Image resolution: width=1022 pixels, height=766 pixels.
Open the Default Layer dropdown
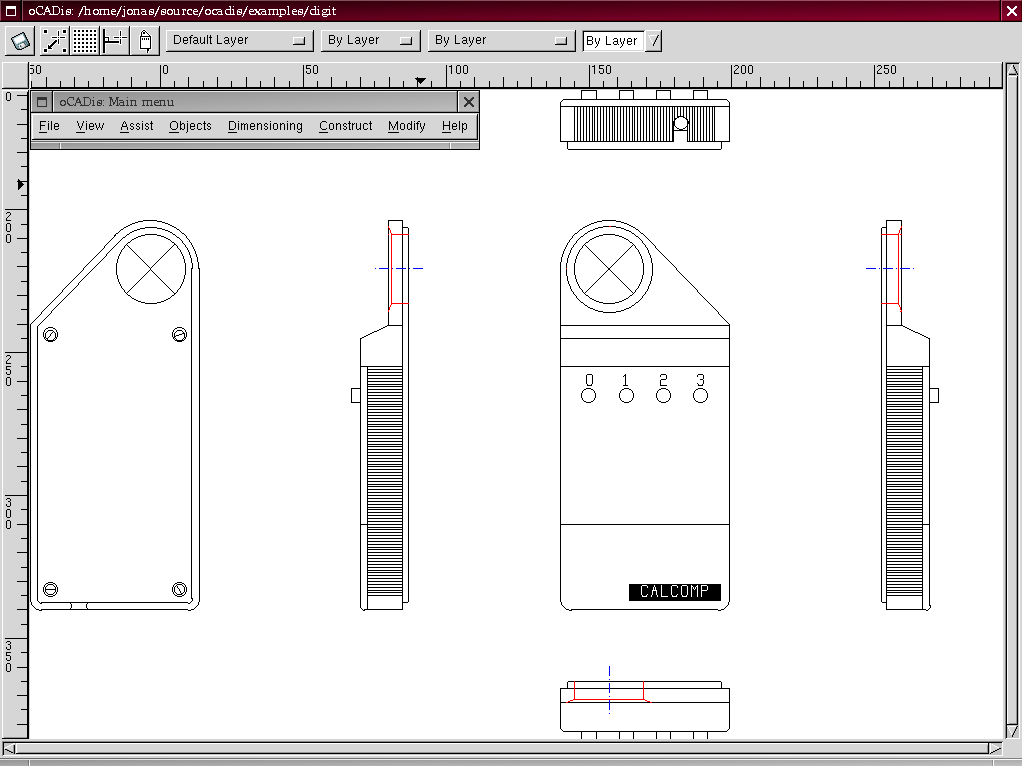tap(240, 41)
